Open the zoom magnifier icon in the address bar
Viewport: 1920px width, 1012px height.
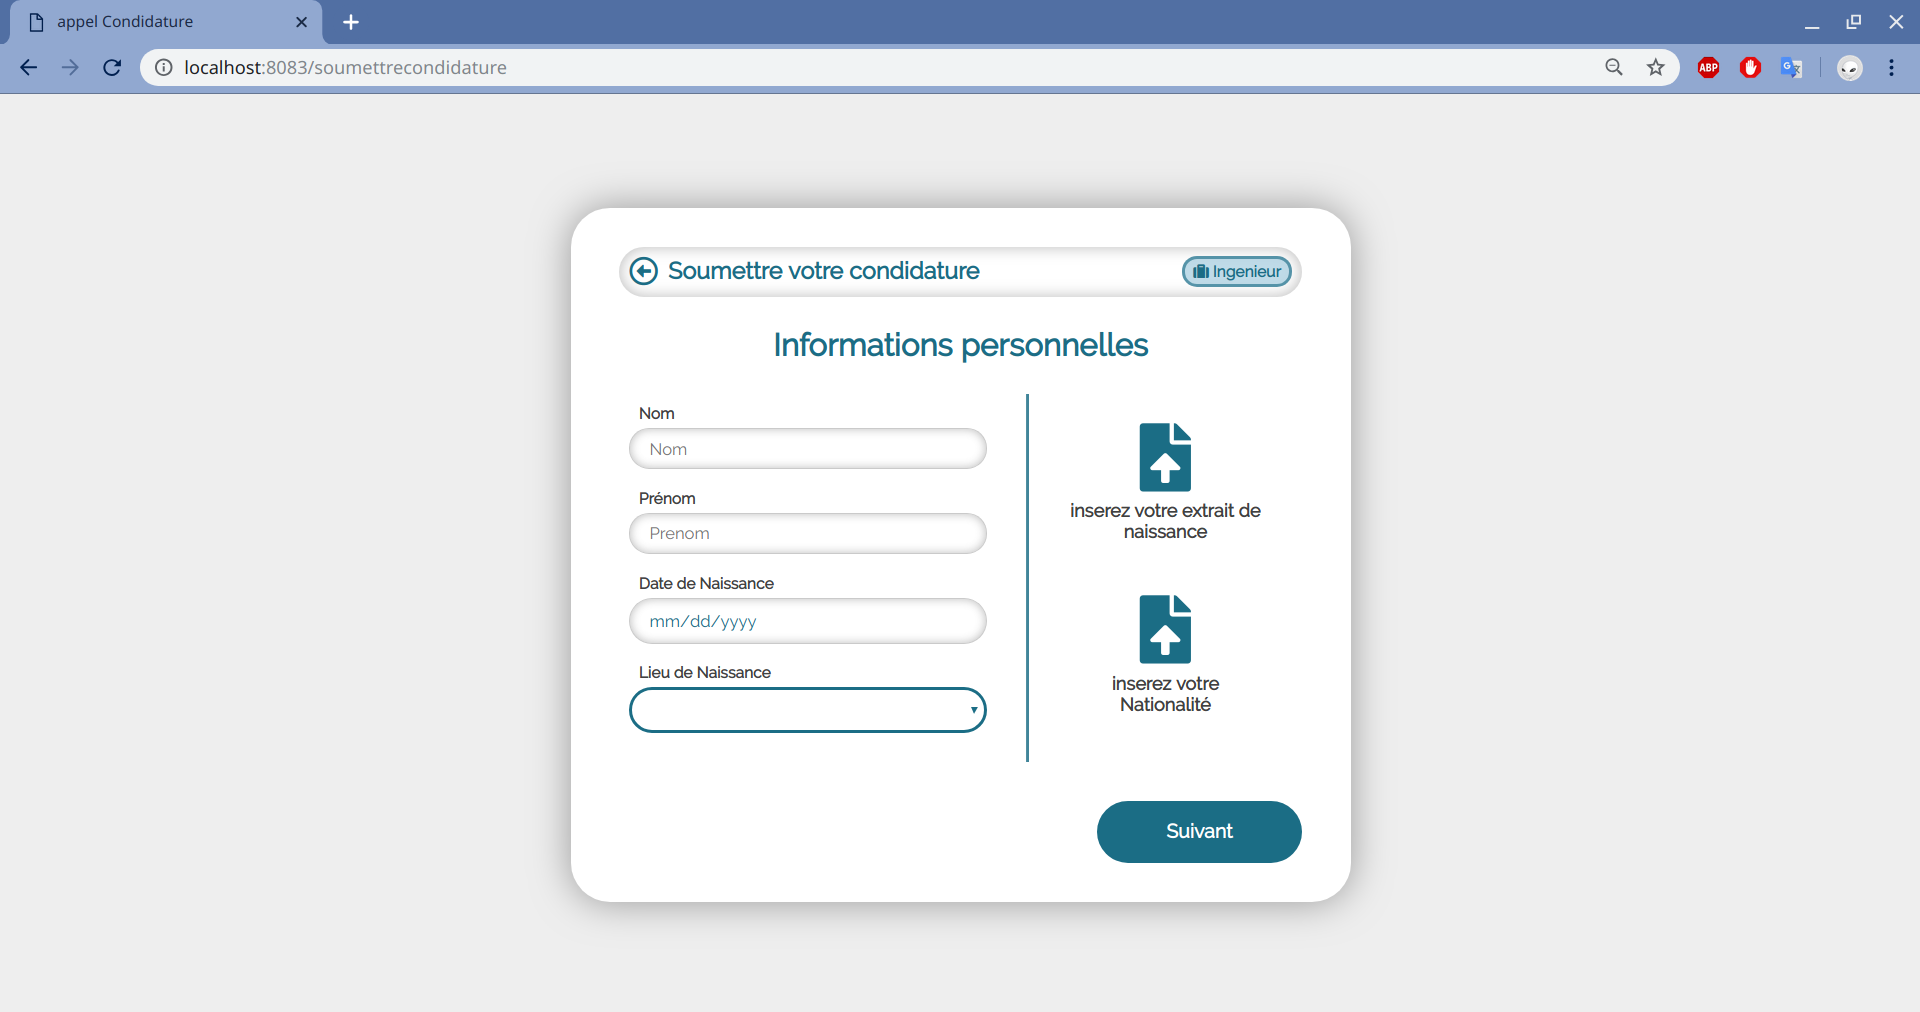click(1614, 67)
